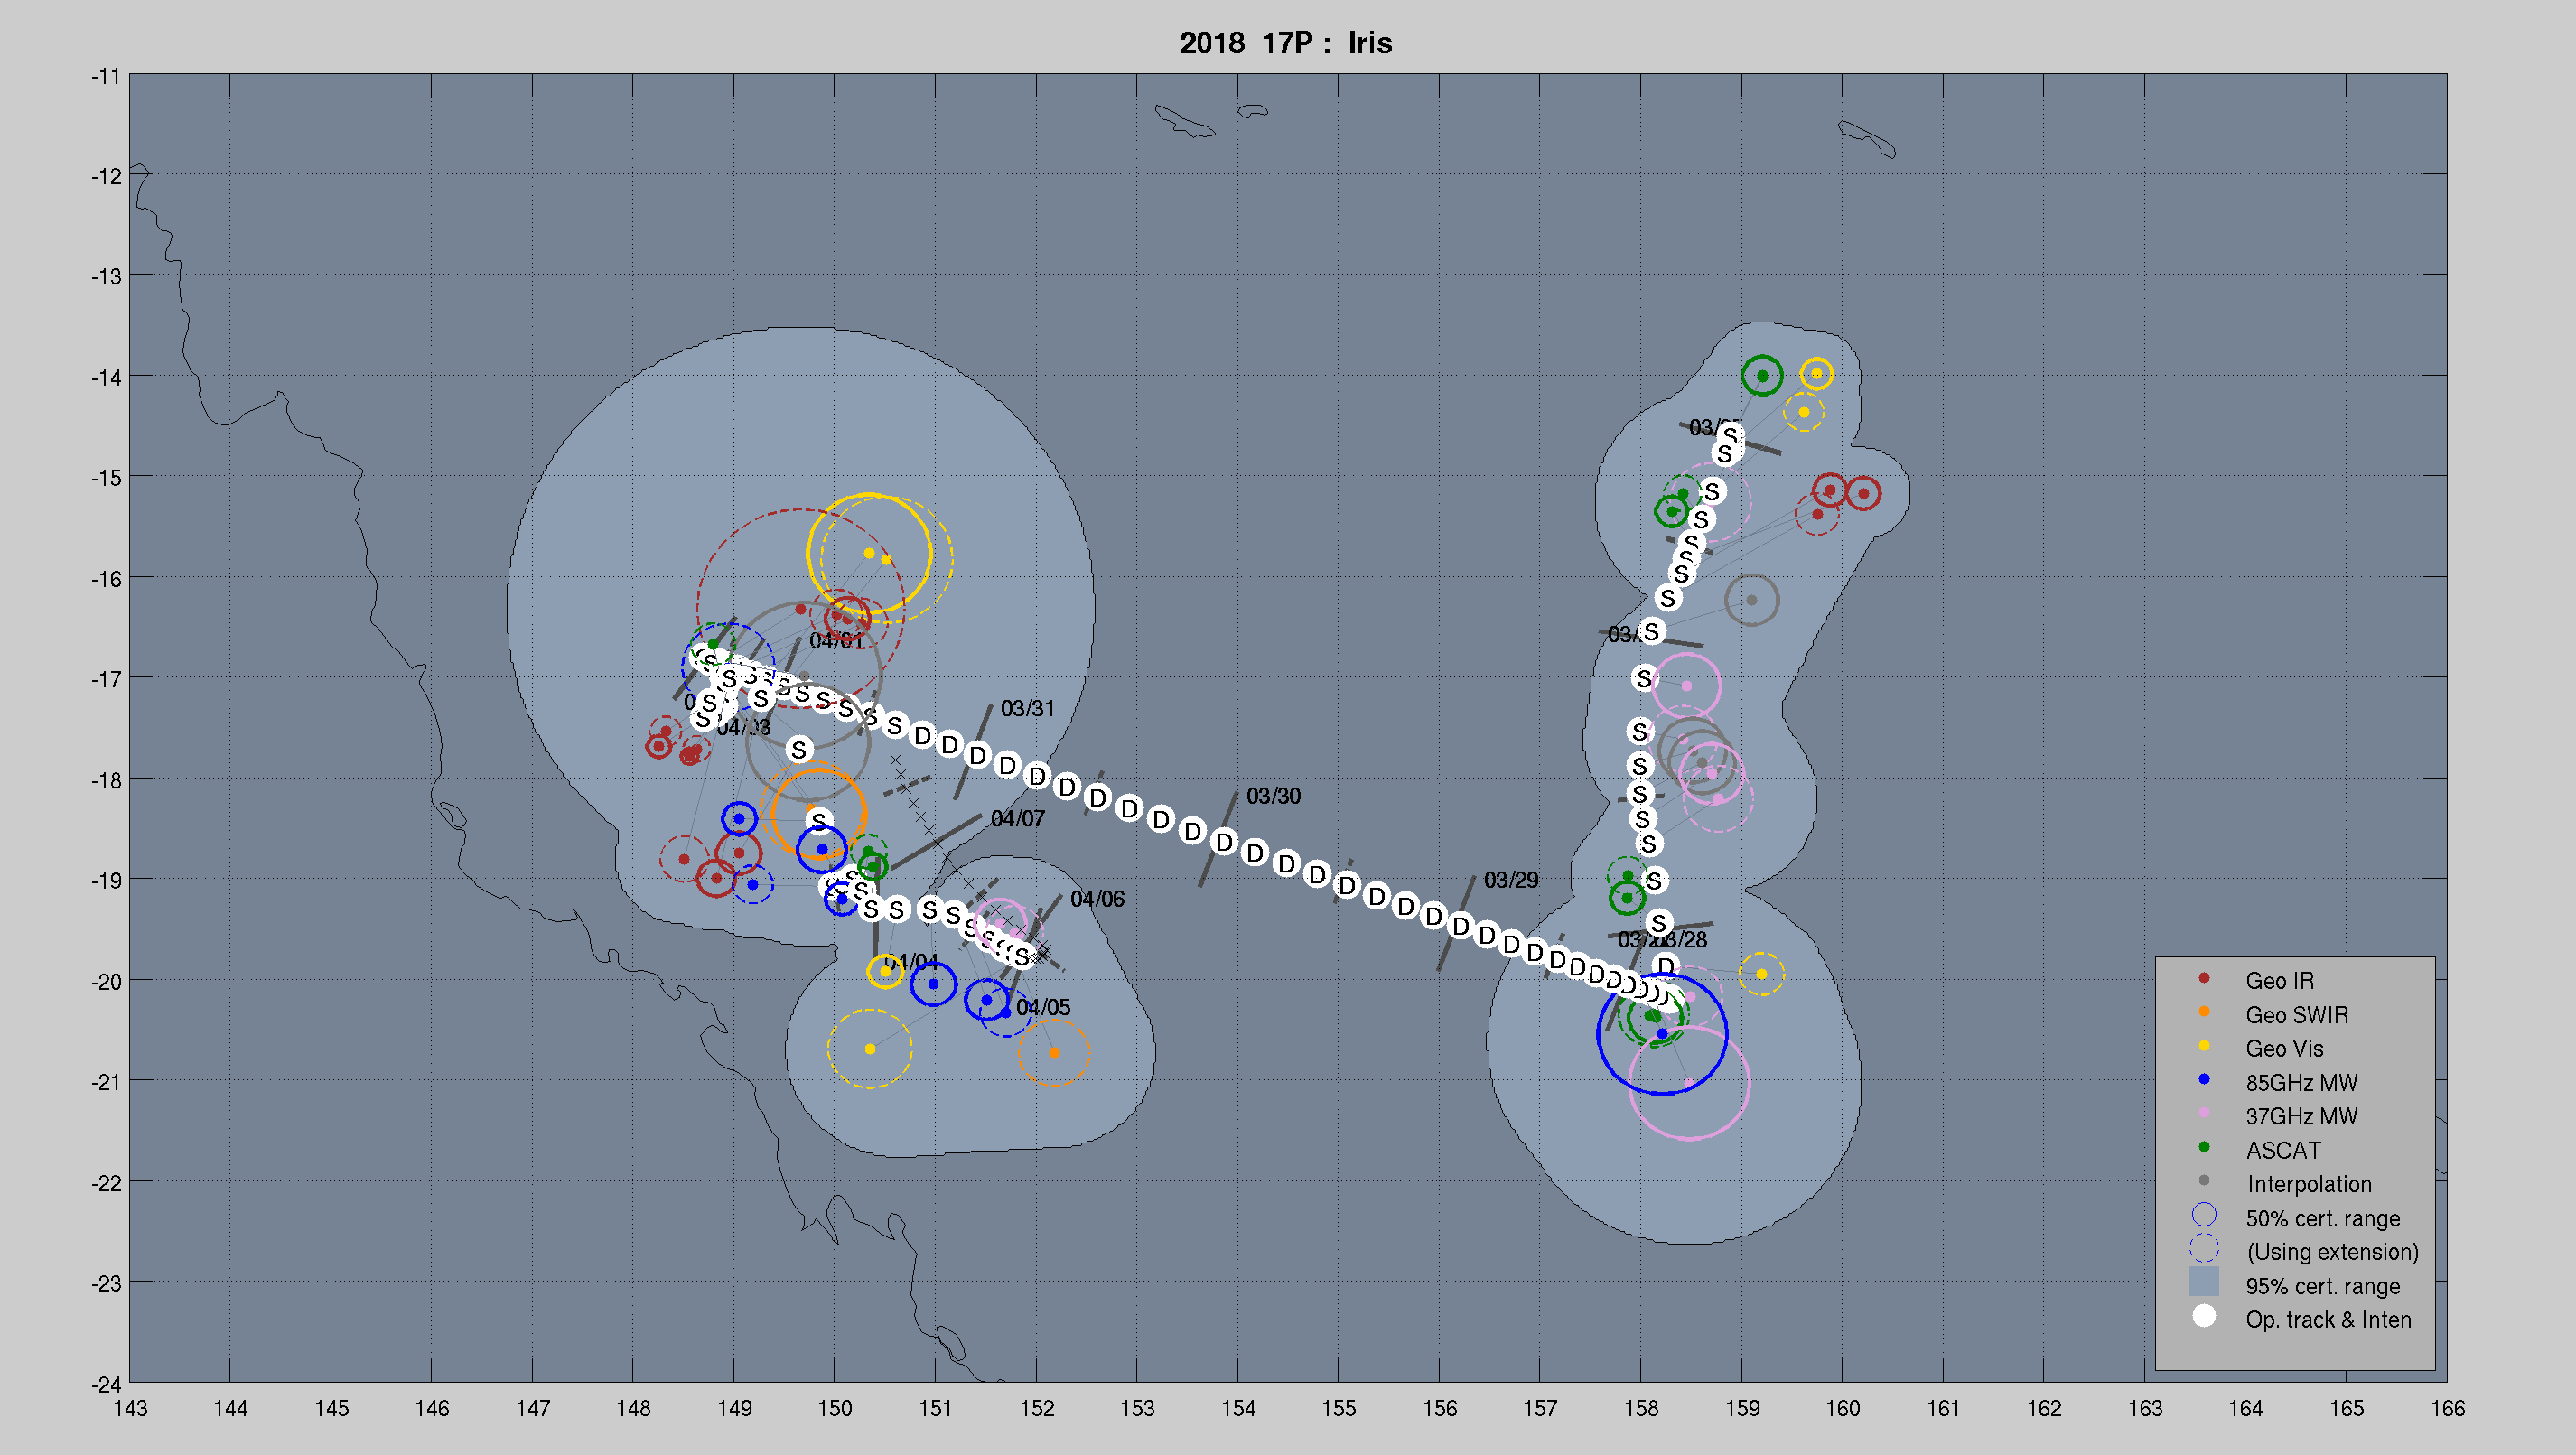Click the plot title 2018 17P Iris

[1286, 43]
